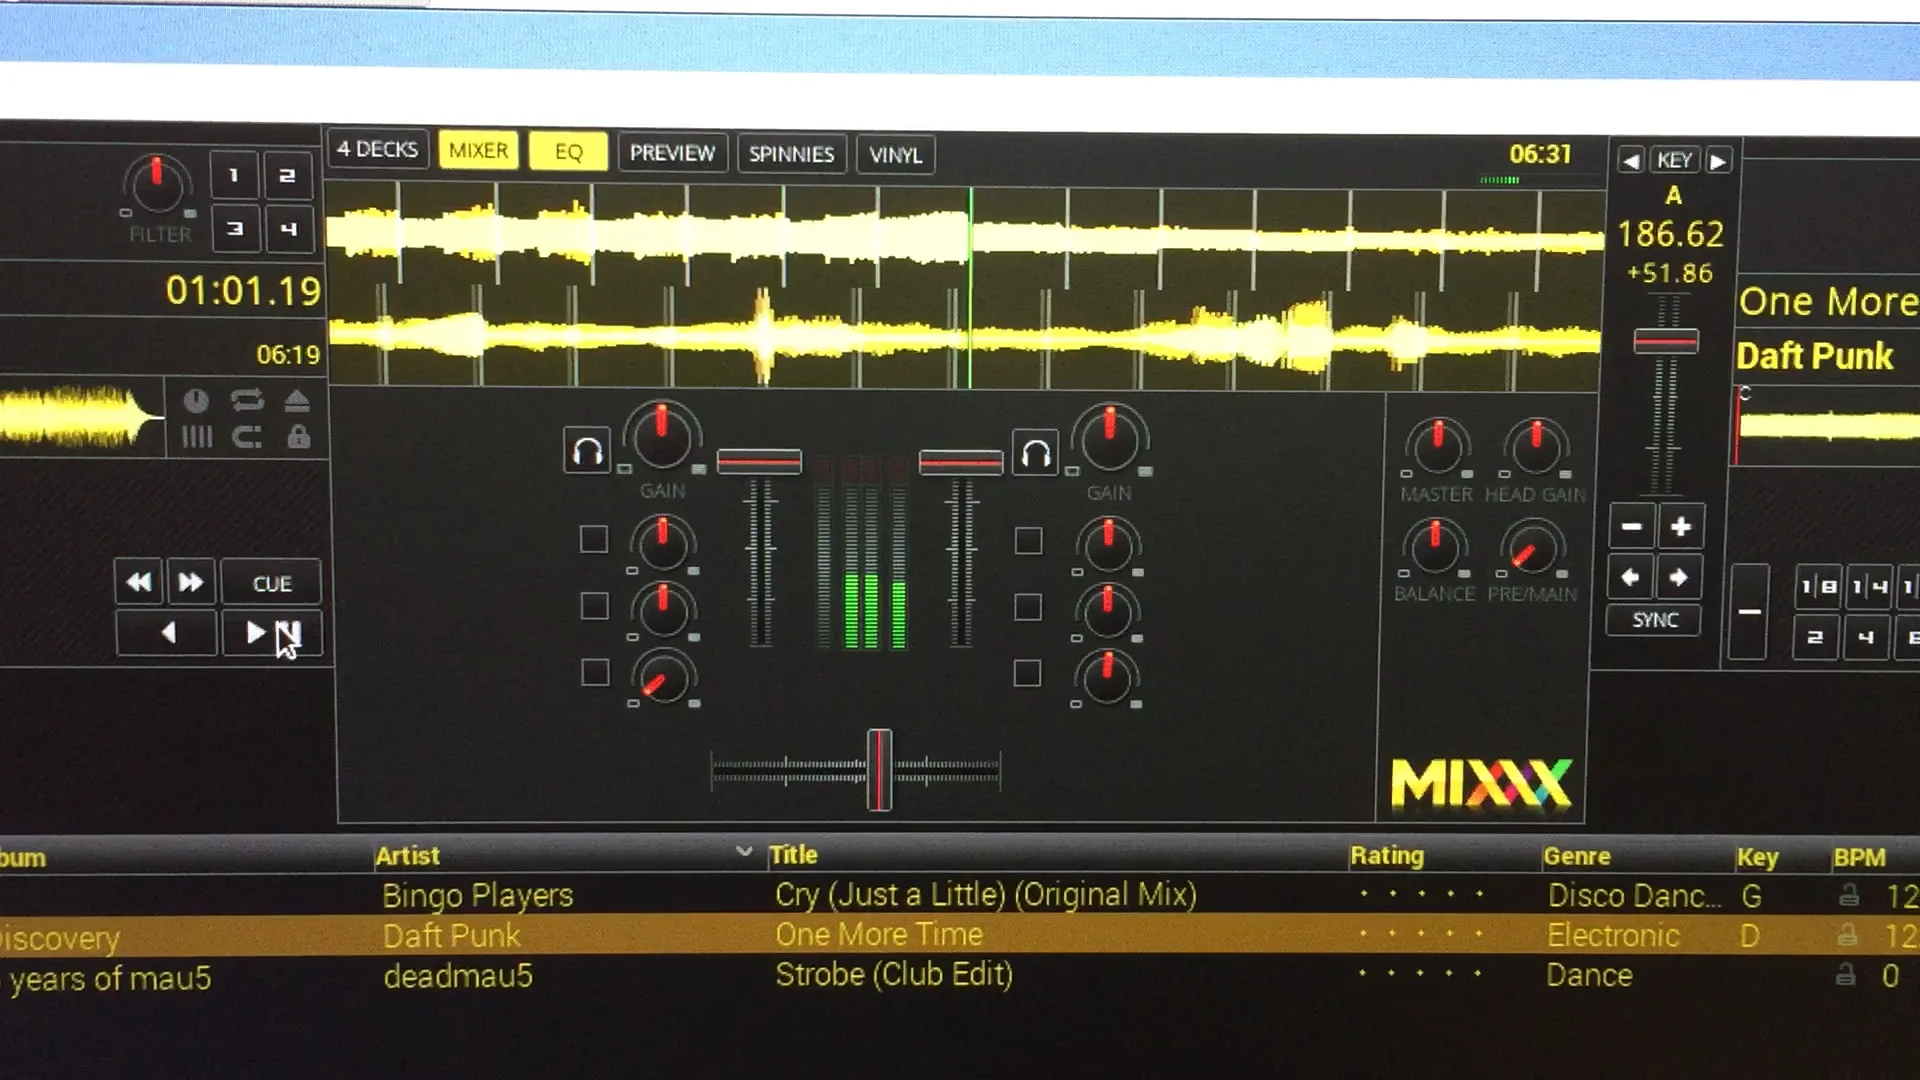
Task: Enable headphone cue on the right channel
Action: point(1036,450)
